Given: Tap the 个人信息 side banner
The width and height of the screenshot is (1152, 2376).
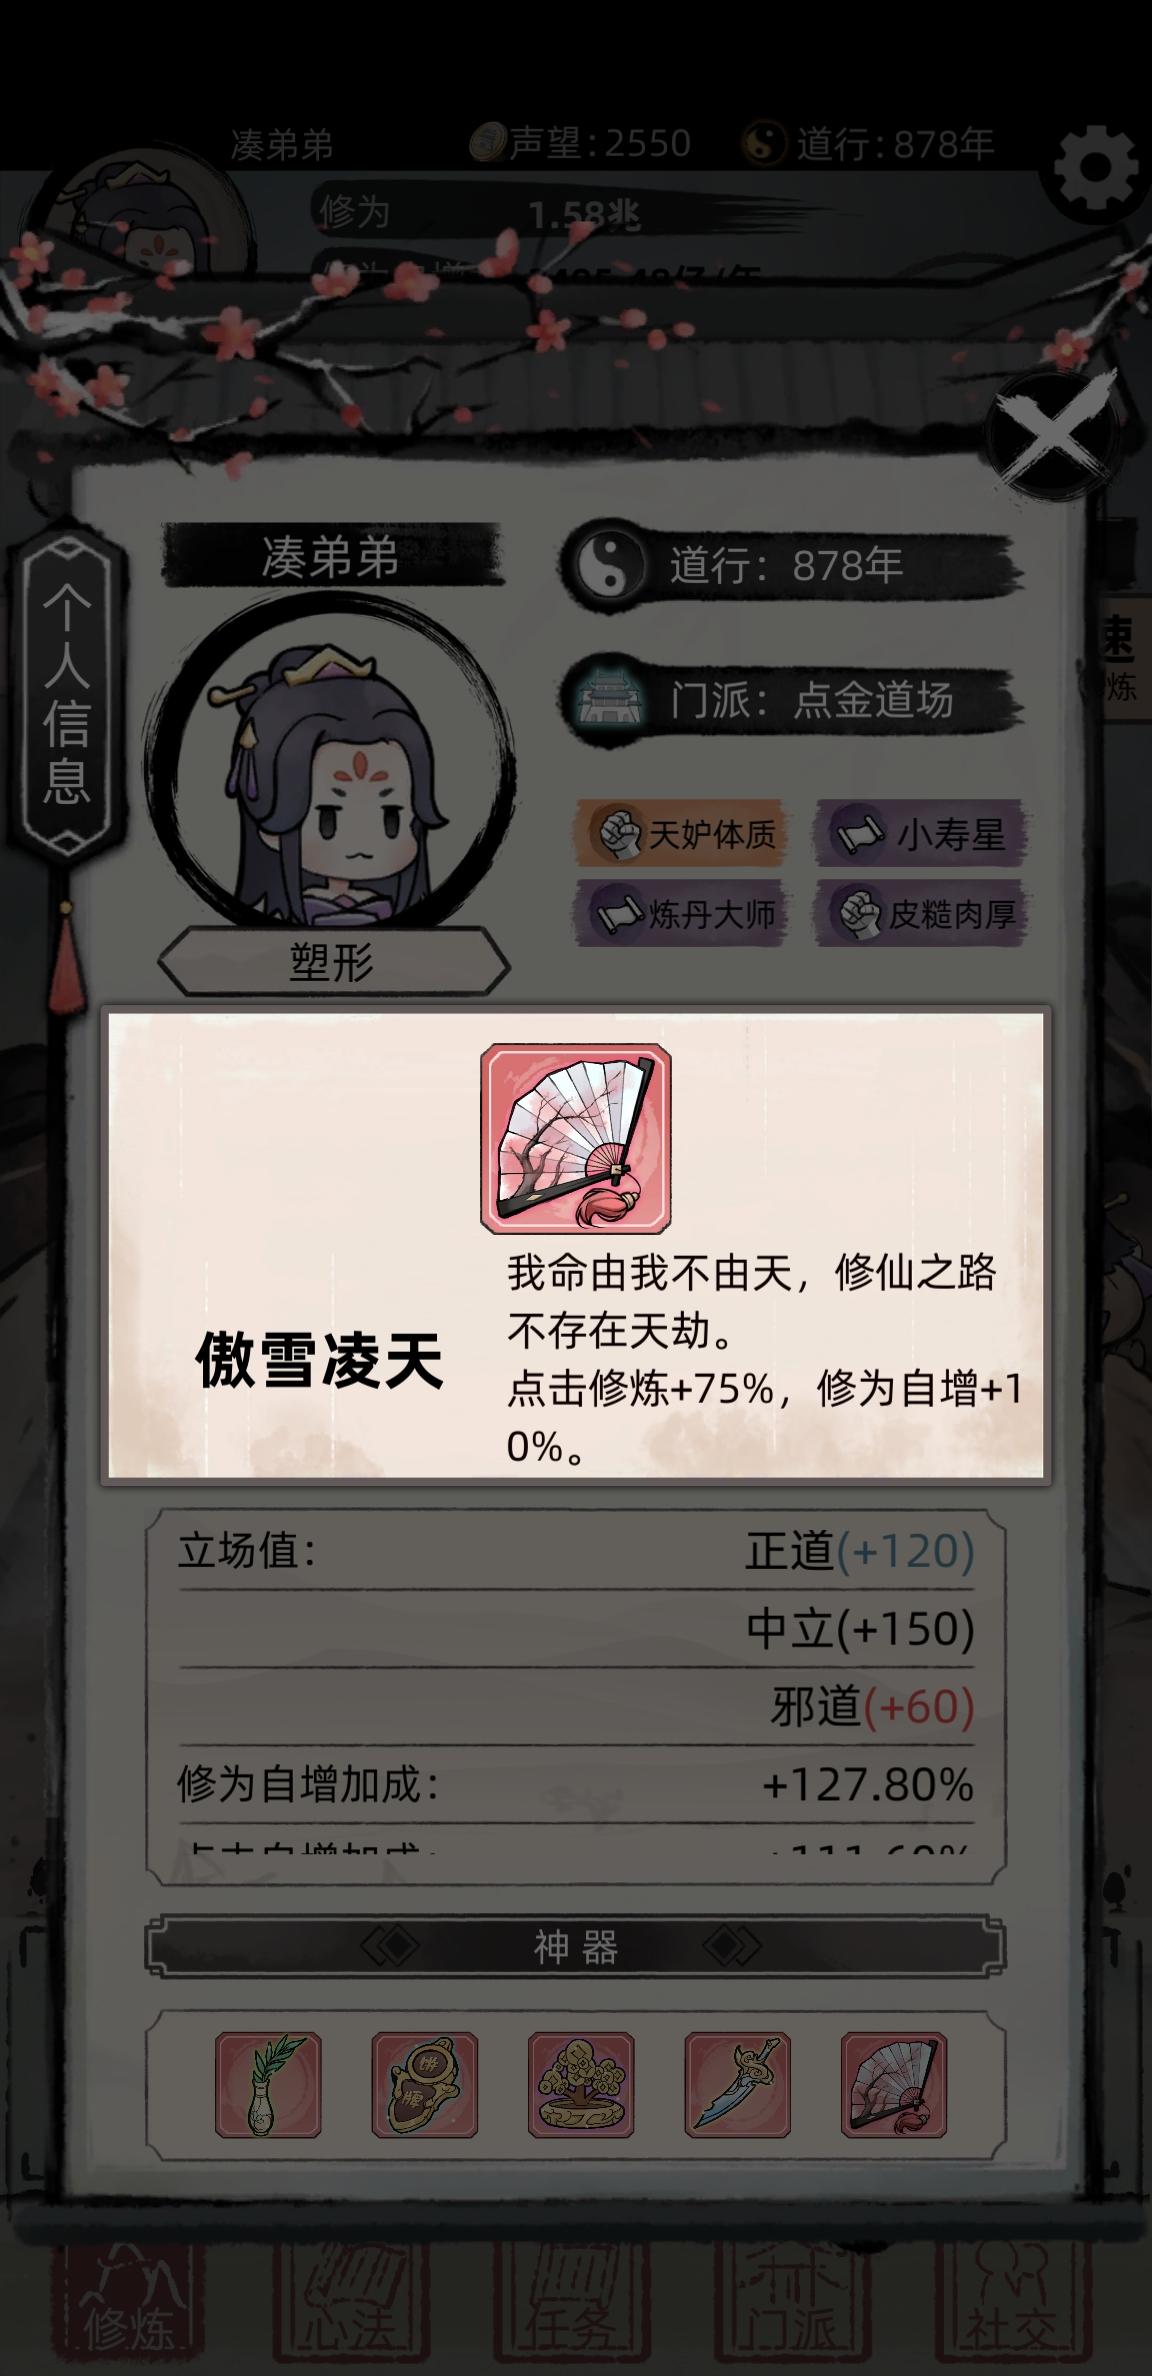Looking at the screenshot, I should [68, 690].
